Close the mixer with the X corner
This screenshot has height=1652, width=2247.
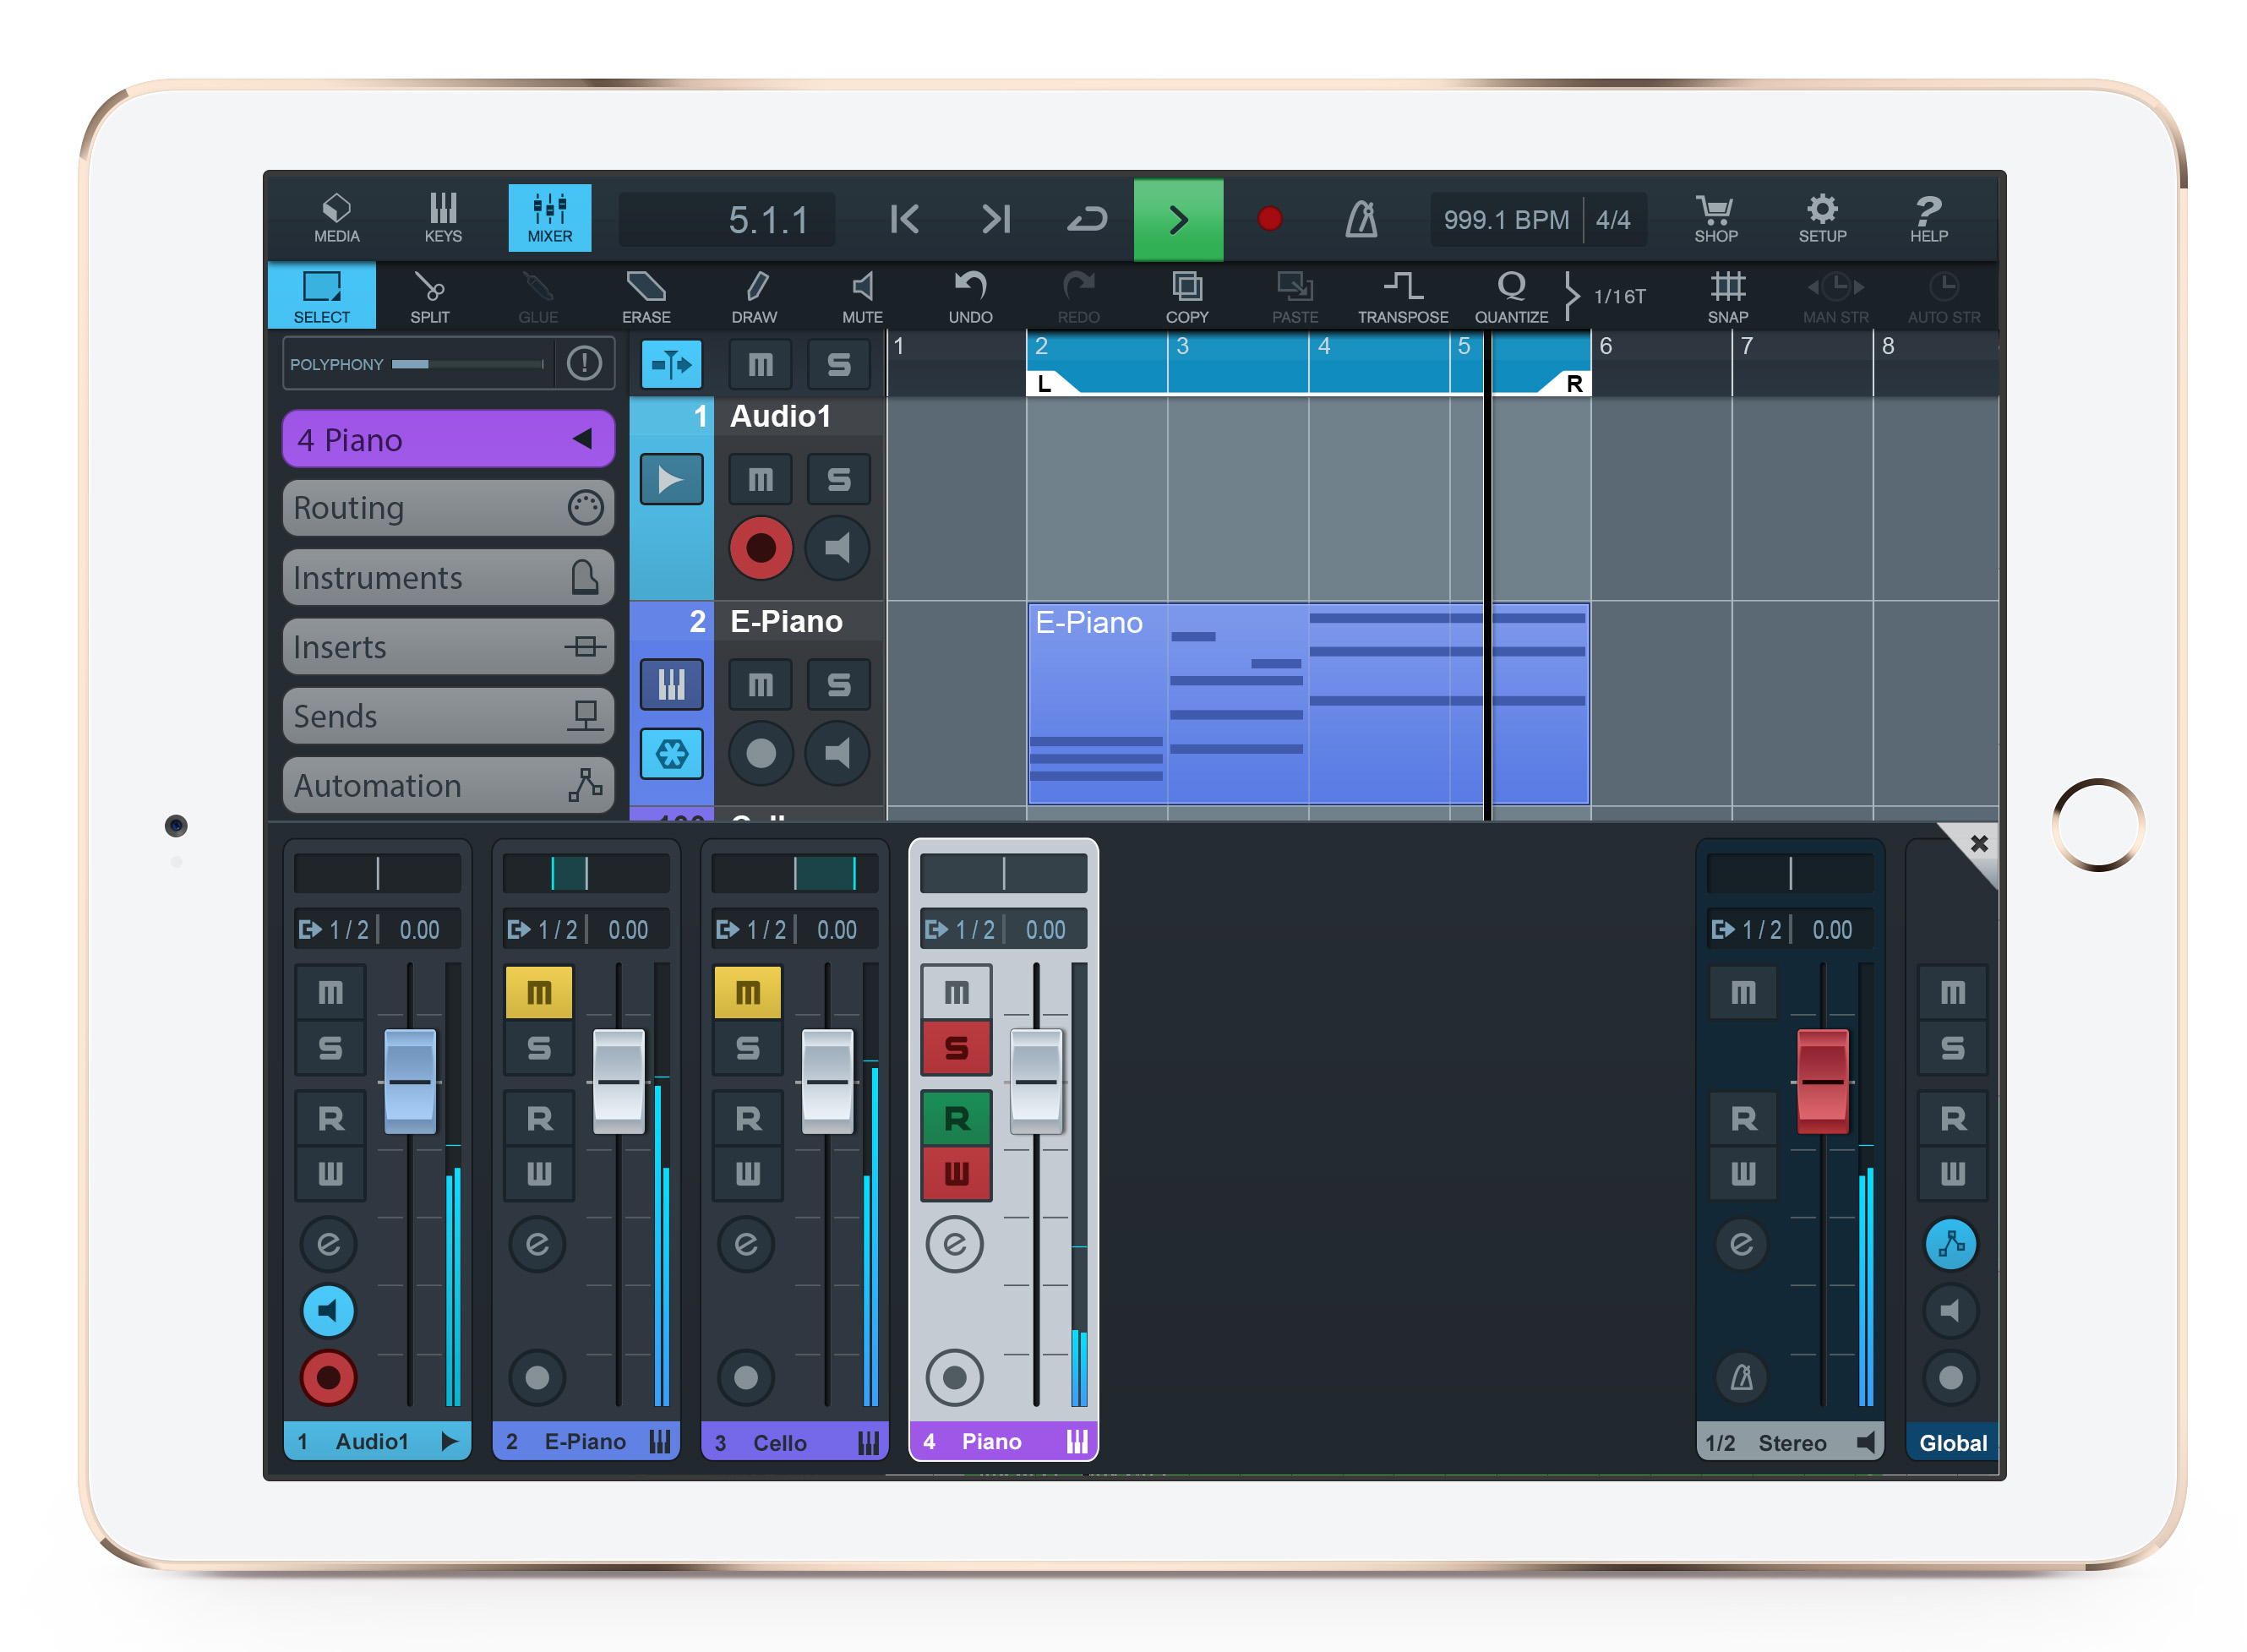coord(1978,843)
